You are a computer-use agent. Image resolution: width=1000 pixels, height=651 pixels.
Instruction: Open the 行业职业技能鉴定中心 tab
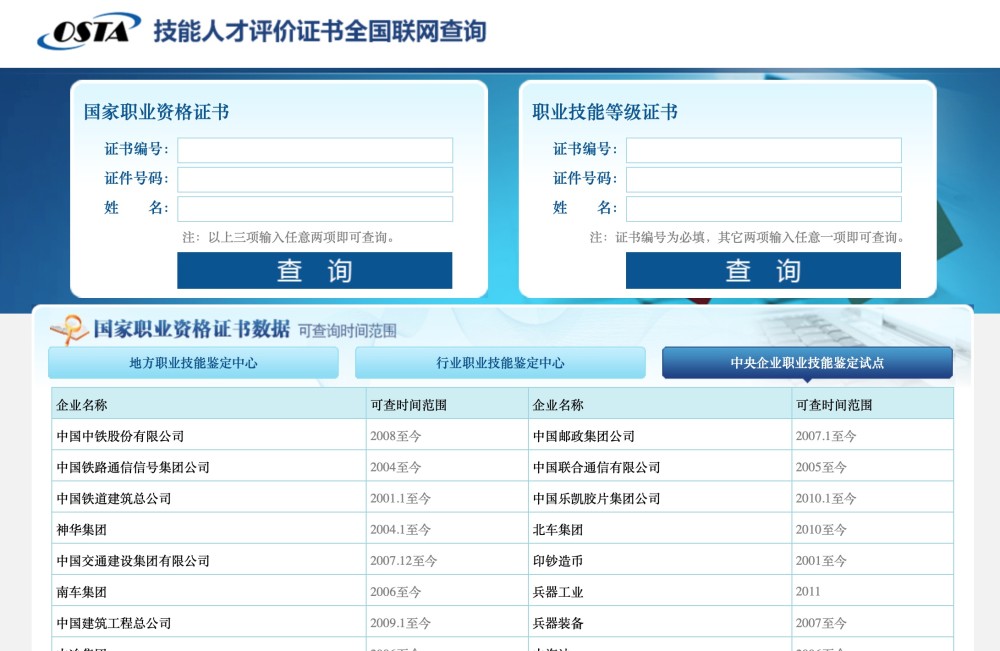500,363
